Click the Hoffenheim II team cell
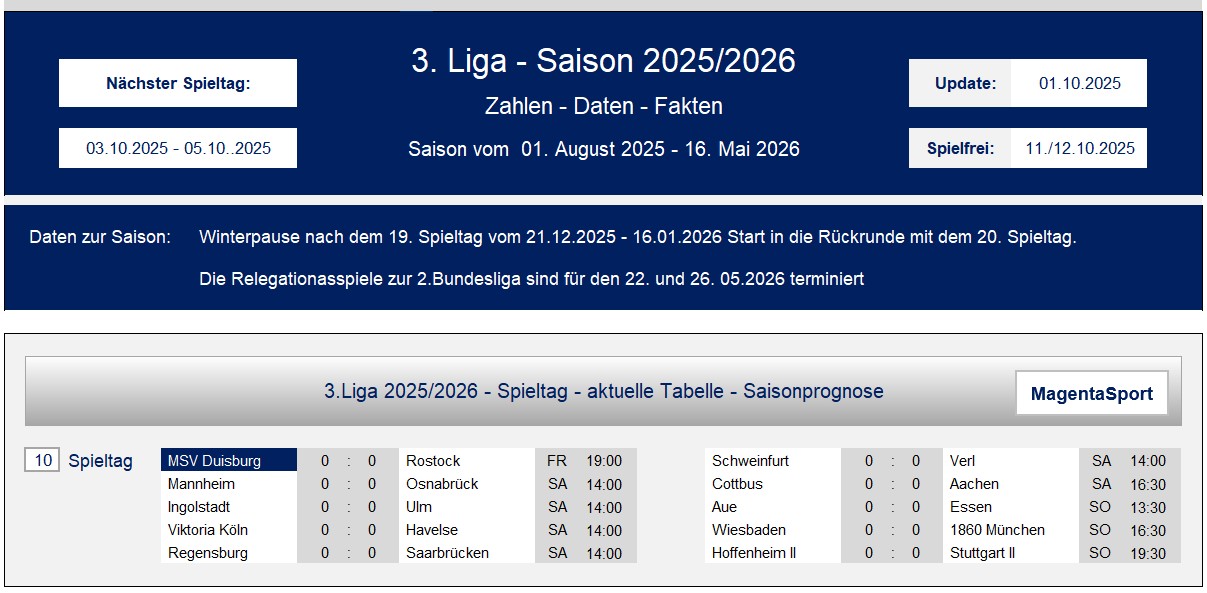The width and height of the screenshot is (1207, 593). pyautogui.click(x=772, y=553)
